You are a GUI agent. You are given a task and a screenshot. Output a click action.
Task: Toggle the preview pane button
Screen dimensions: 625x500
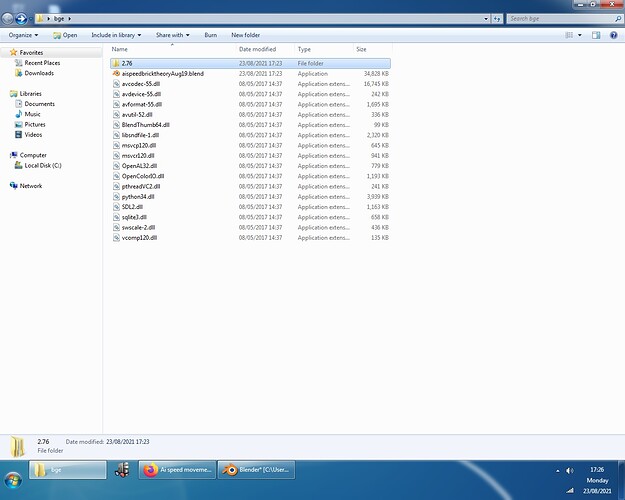596,35
